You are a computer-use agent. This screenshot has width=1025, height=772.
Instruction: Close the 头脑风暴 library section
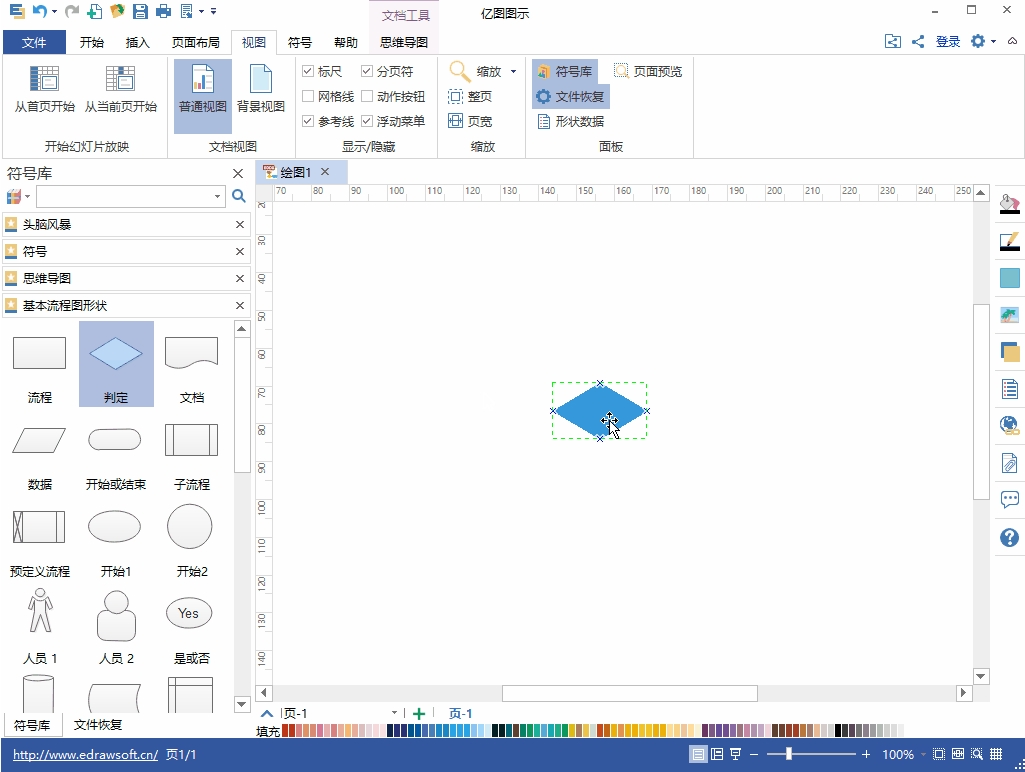coord(240,225)
